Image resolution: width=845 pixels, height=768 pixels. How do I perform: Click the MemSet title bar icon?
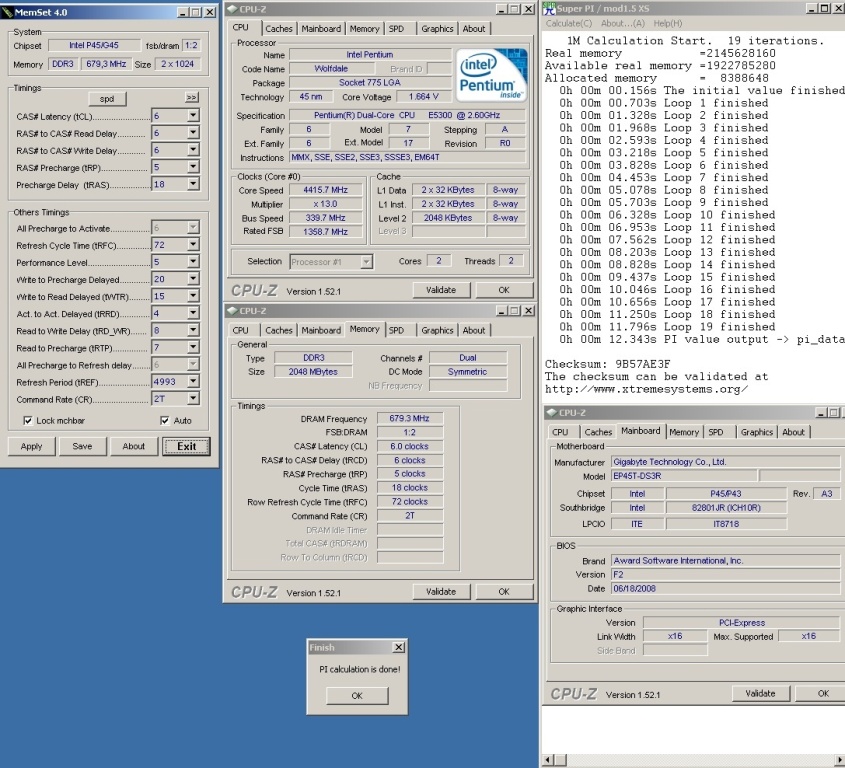7,12
